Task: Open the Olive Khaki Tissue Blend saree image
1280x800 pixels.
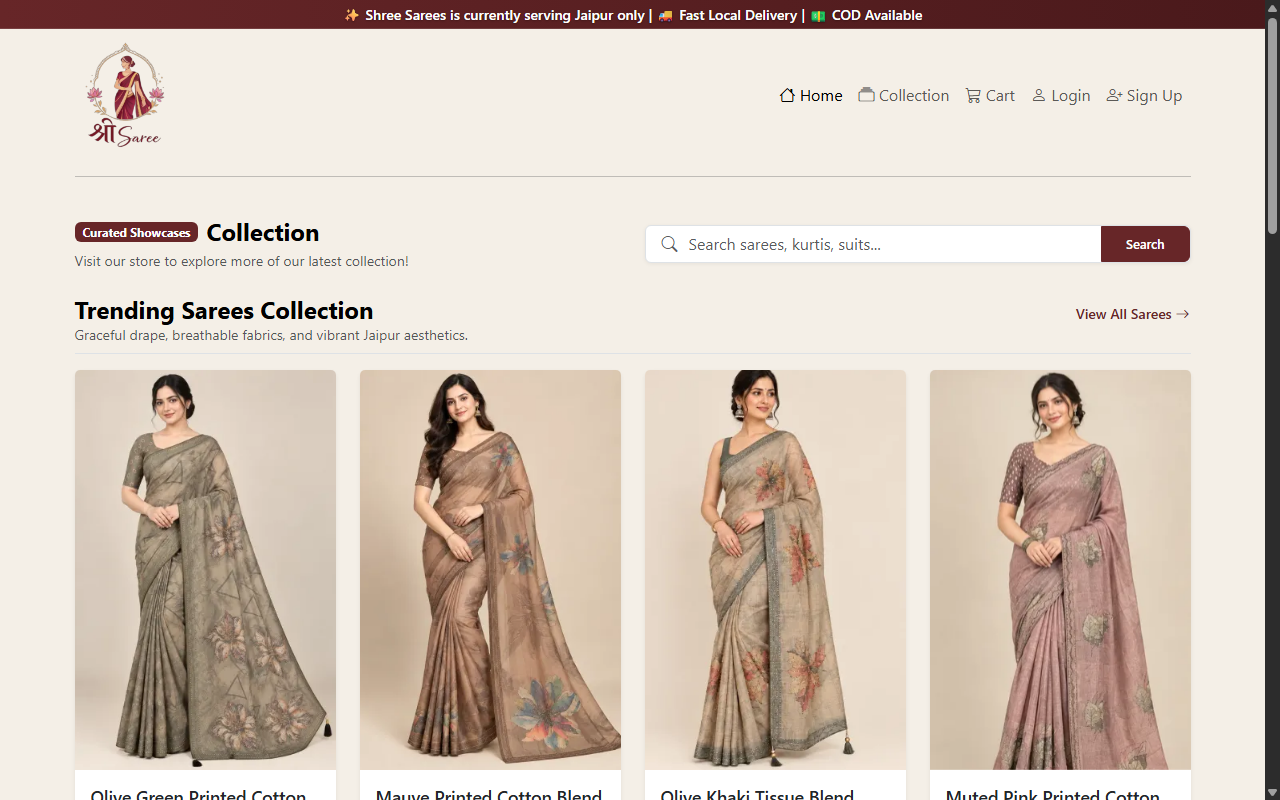Action: tap(775, 570)
